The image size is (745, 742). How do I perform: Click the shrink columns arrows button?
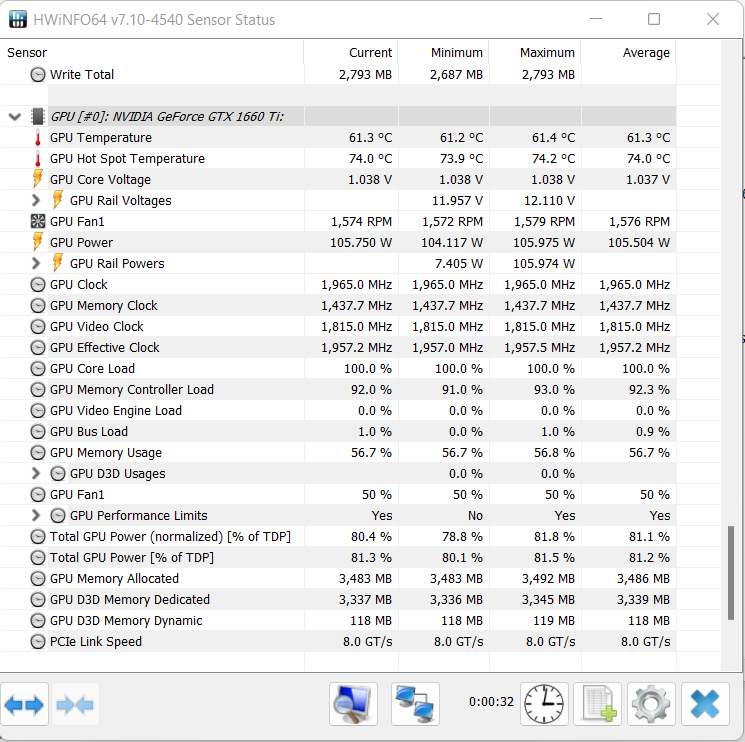[75, 704]
